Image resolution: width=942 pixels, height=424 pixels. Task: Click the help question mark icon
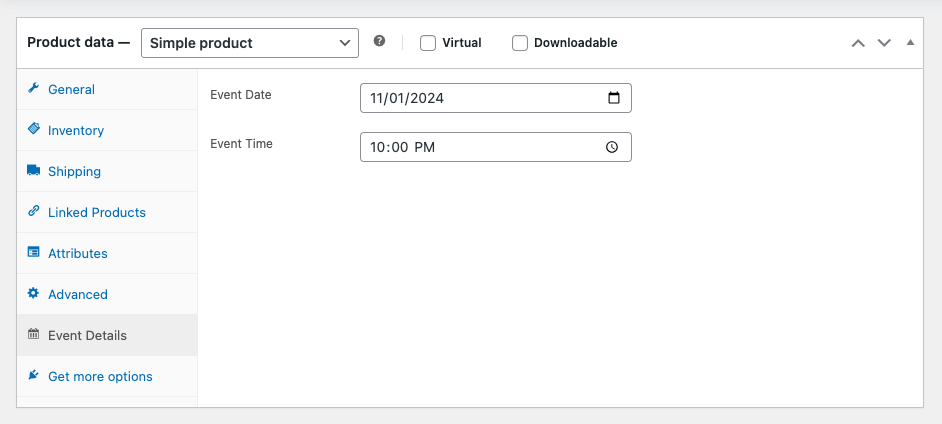point(379,42)
